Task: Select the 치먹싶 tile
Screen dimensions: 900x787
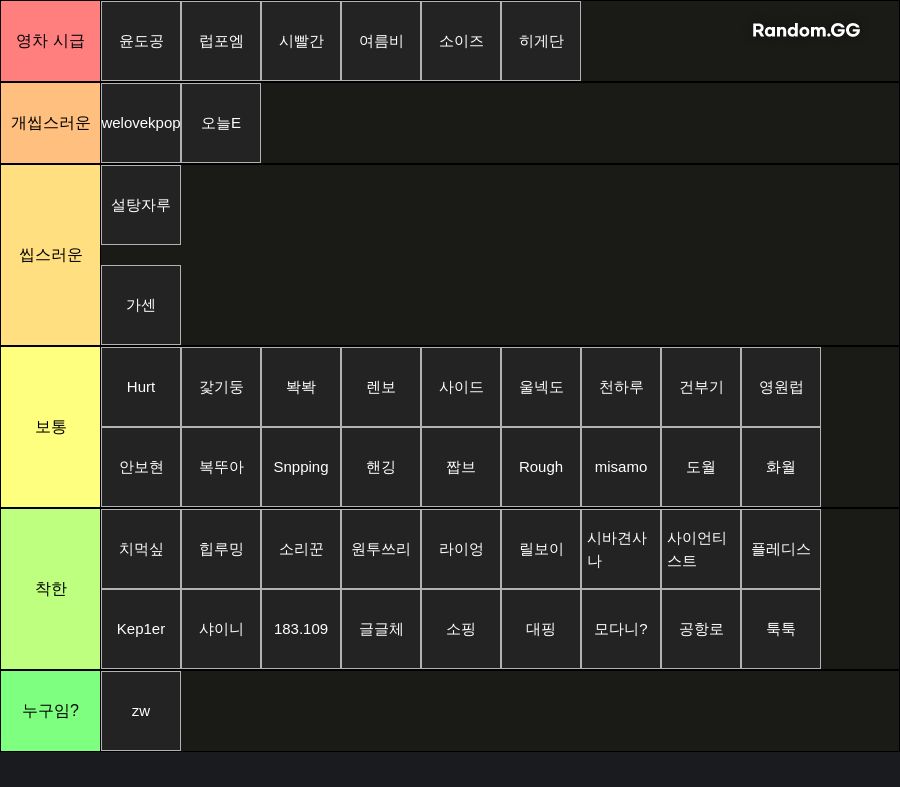Action: pyautogui.click(x=141, y=549)
